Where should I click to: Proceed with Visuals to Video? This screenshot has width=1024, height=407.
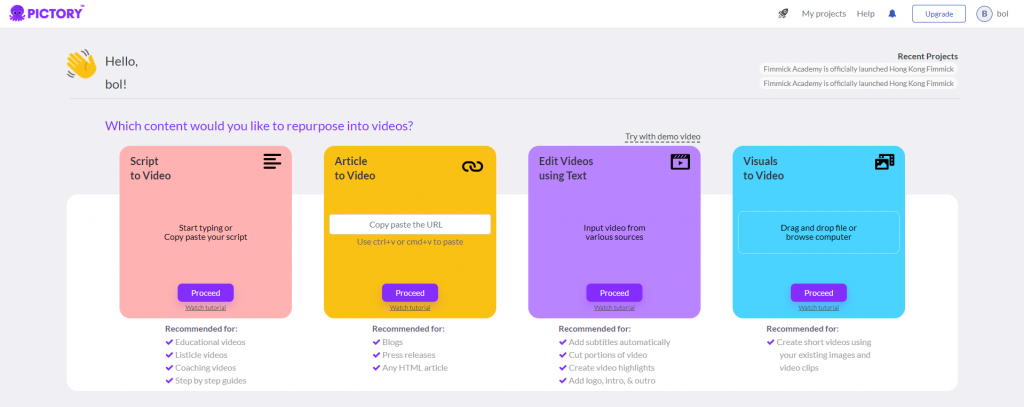point(819,293)
